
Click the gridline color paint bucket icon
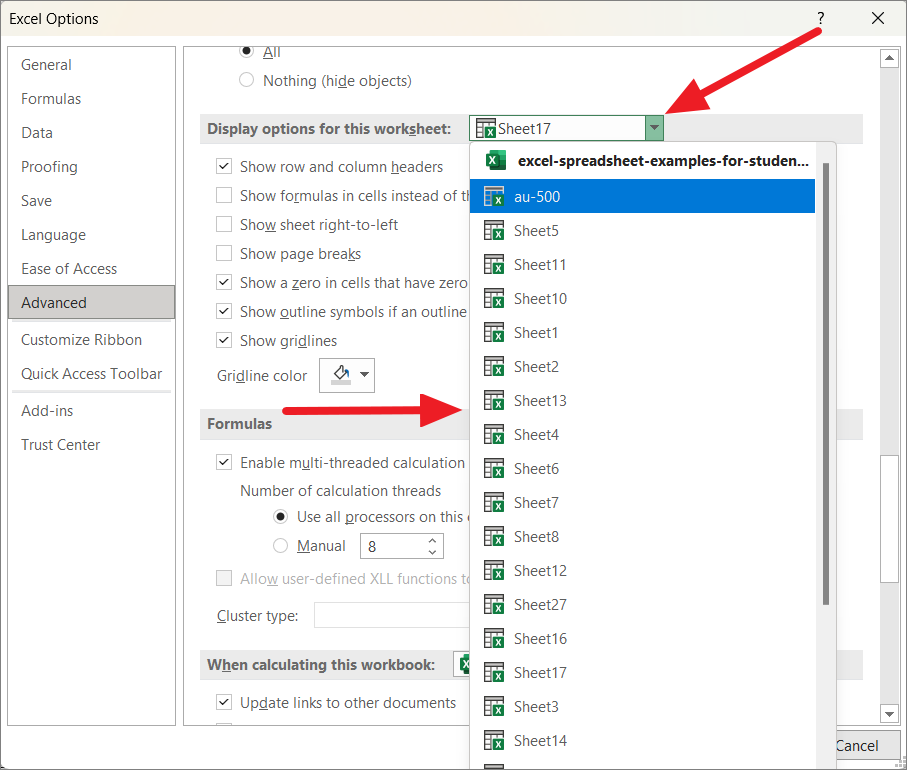click(x=341, y=374)
